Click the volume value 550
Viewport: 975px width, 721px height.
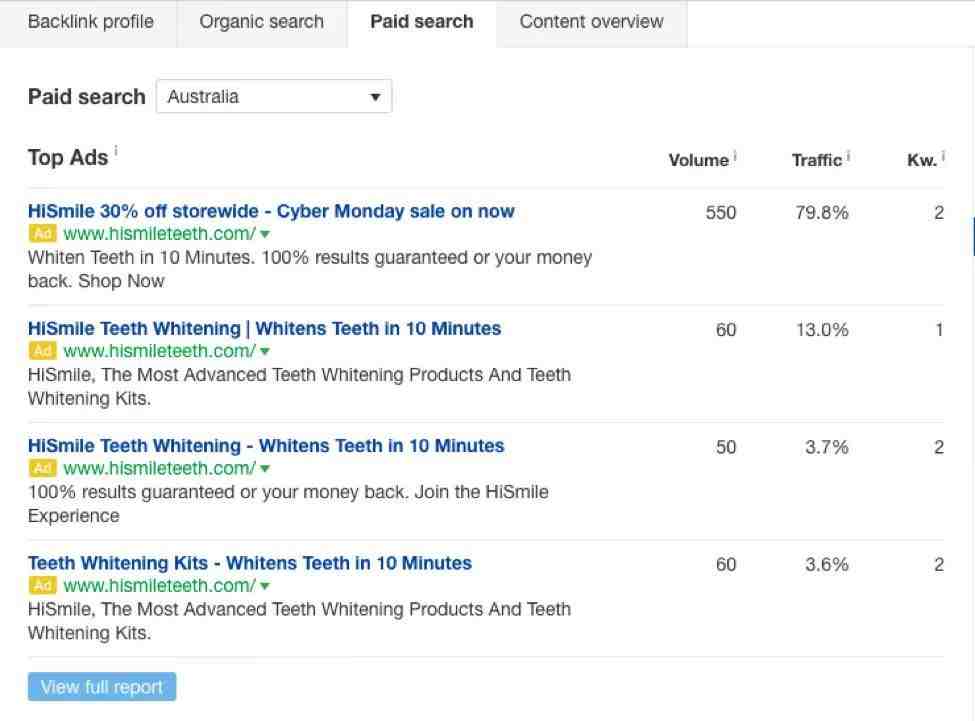coord(721,213)
